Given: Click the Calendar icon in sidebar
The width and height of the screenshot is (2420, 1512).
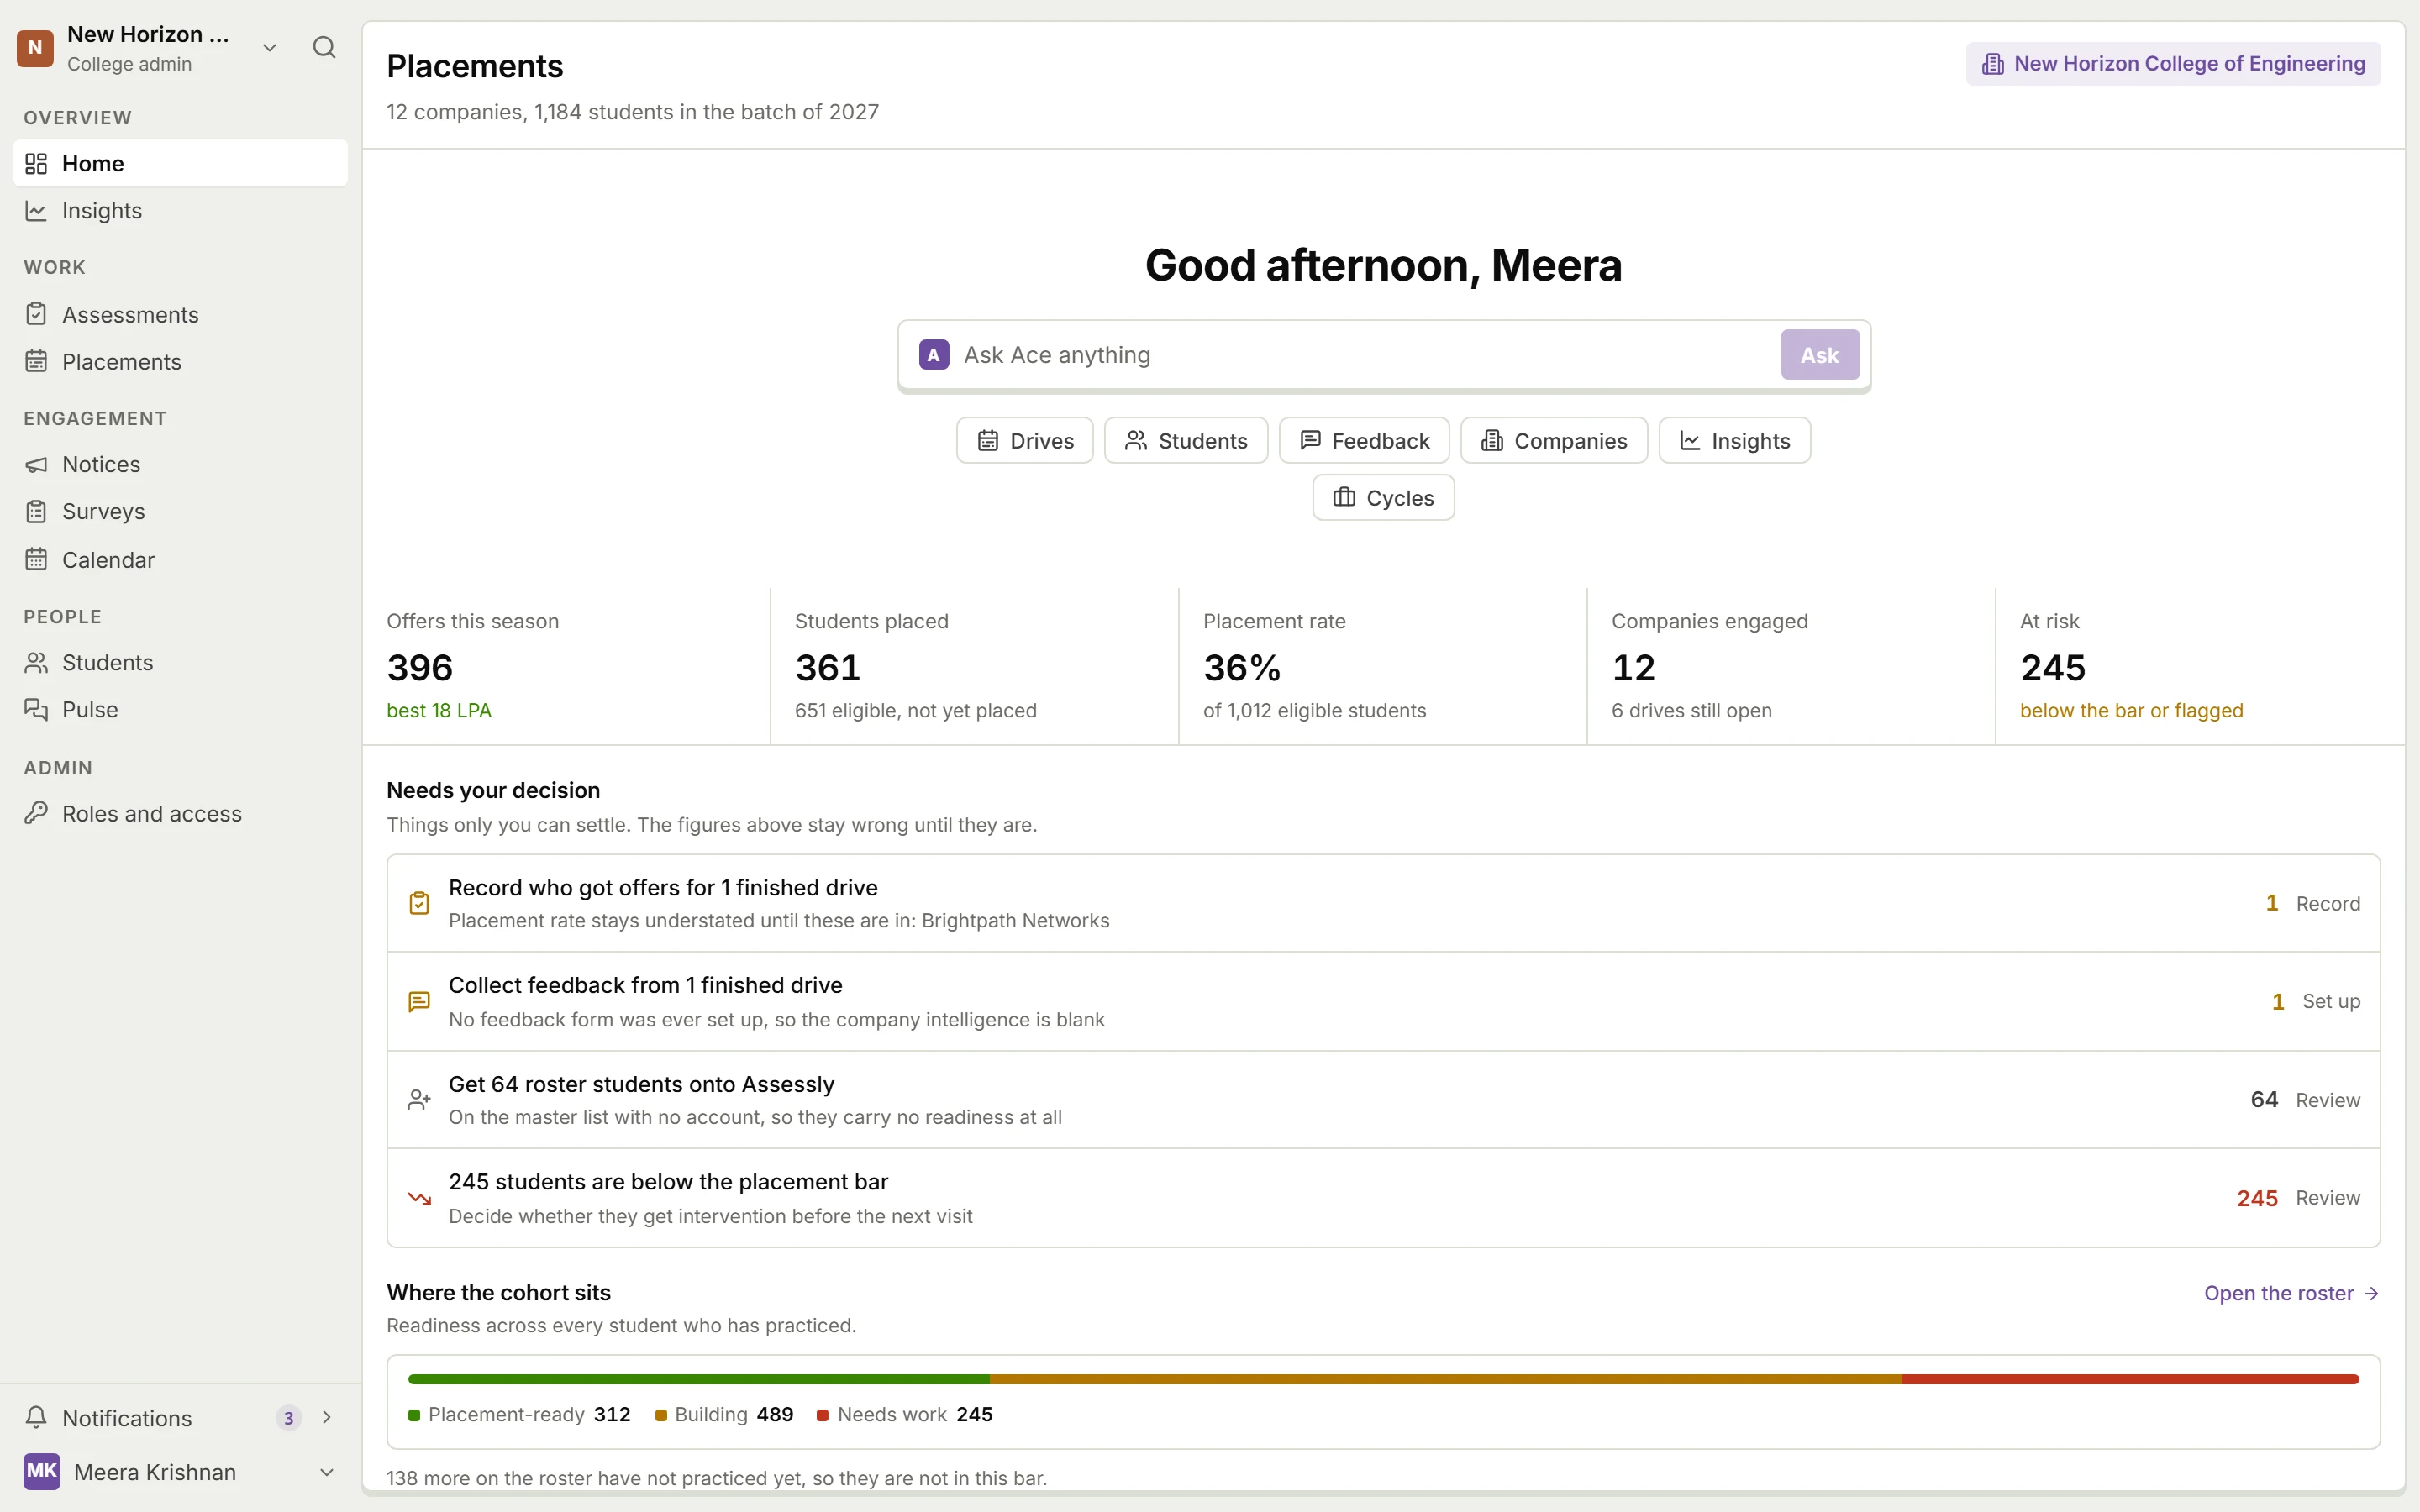Looking at the screenshot, I should click(x=36, y=559).
